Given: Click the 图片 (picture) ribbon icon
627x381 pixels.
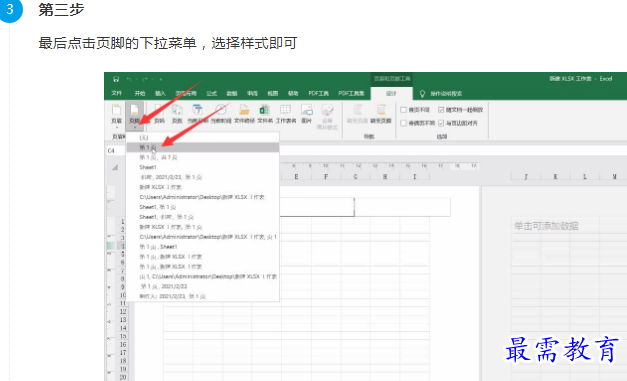Looking at the screenshot, I should 307,114.
